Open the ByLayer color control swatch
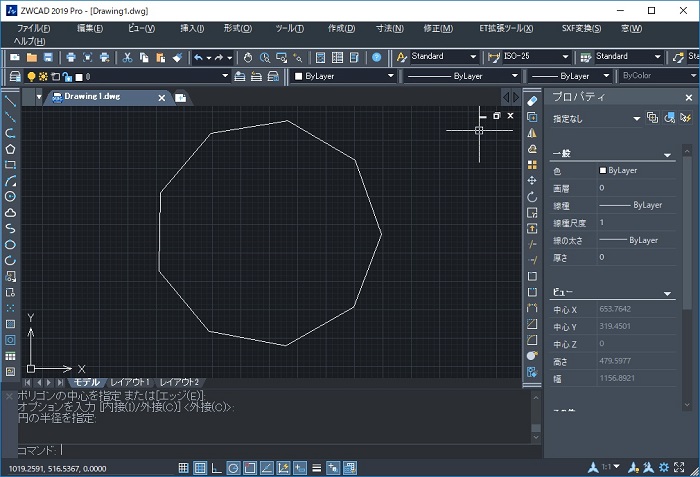 [x=299, y=76]
